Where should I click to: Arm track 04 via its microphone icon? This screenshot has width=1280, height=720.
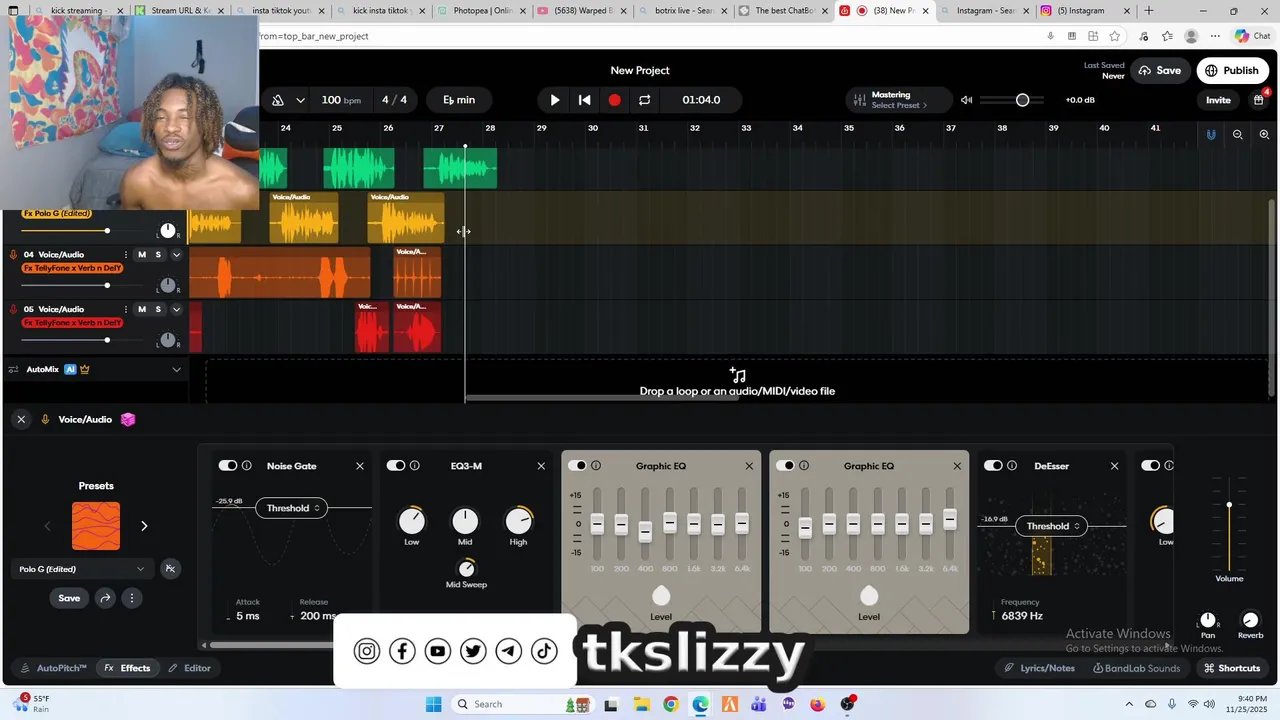(x=14, y=255)
